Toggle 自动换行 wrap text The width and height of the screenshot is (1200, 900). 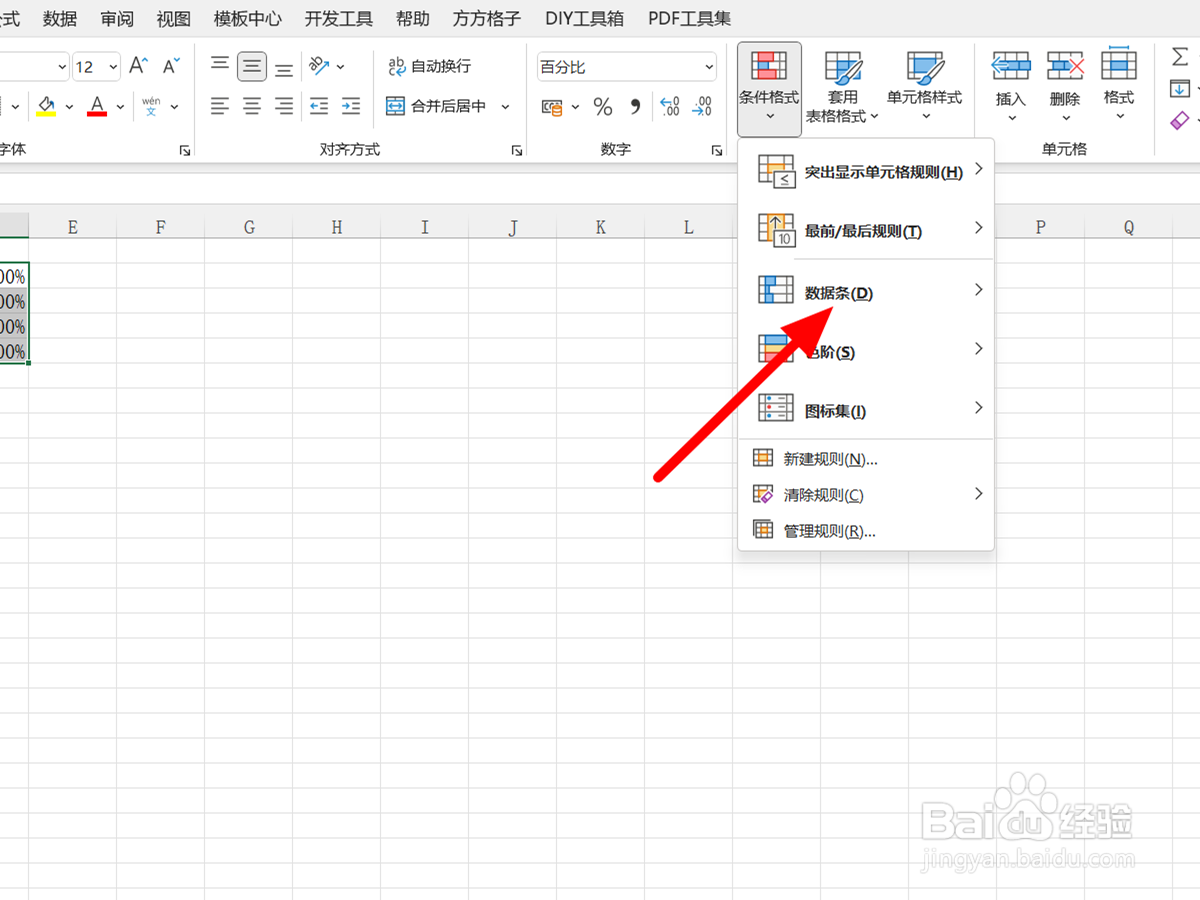[x=429, y=66]
